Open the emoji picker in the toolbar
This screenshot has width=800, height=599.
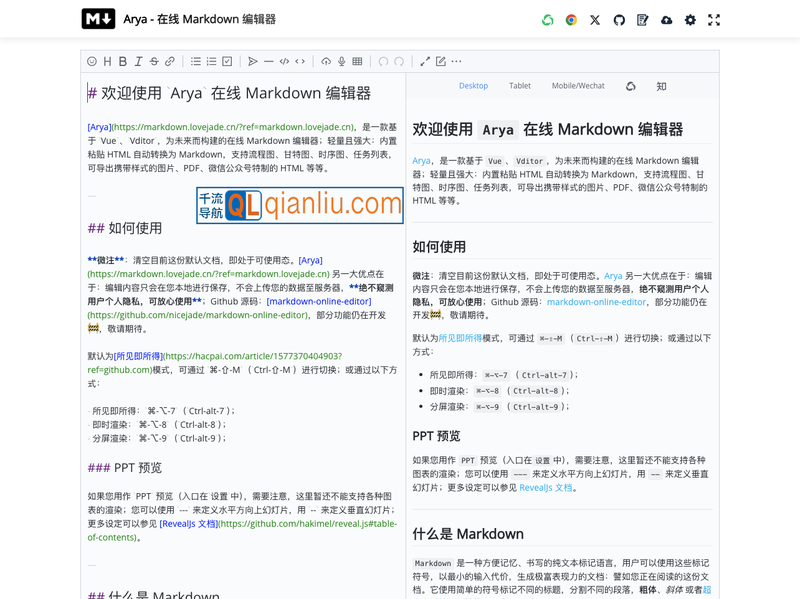[x=92, y=62]
